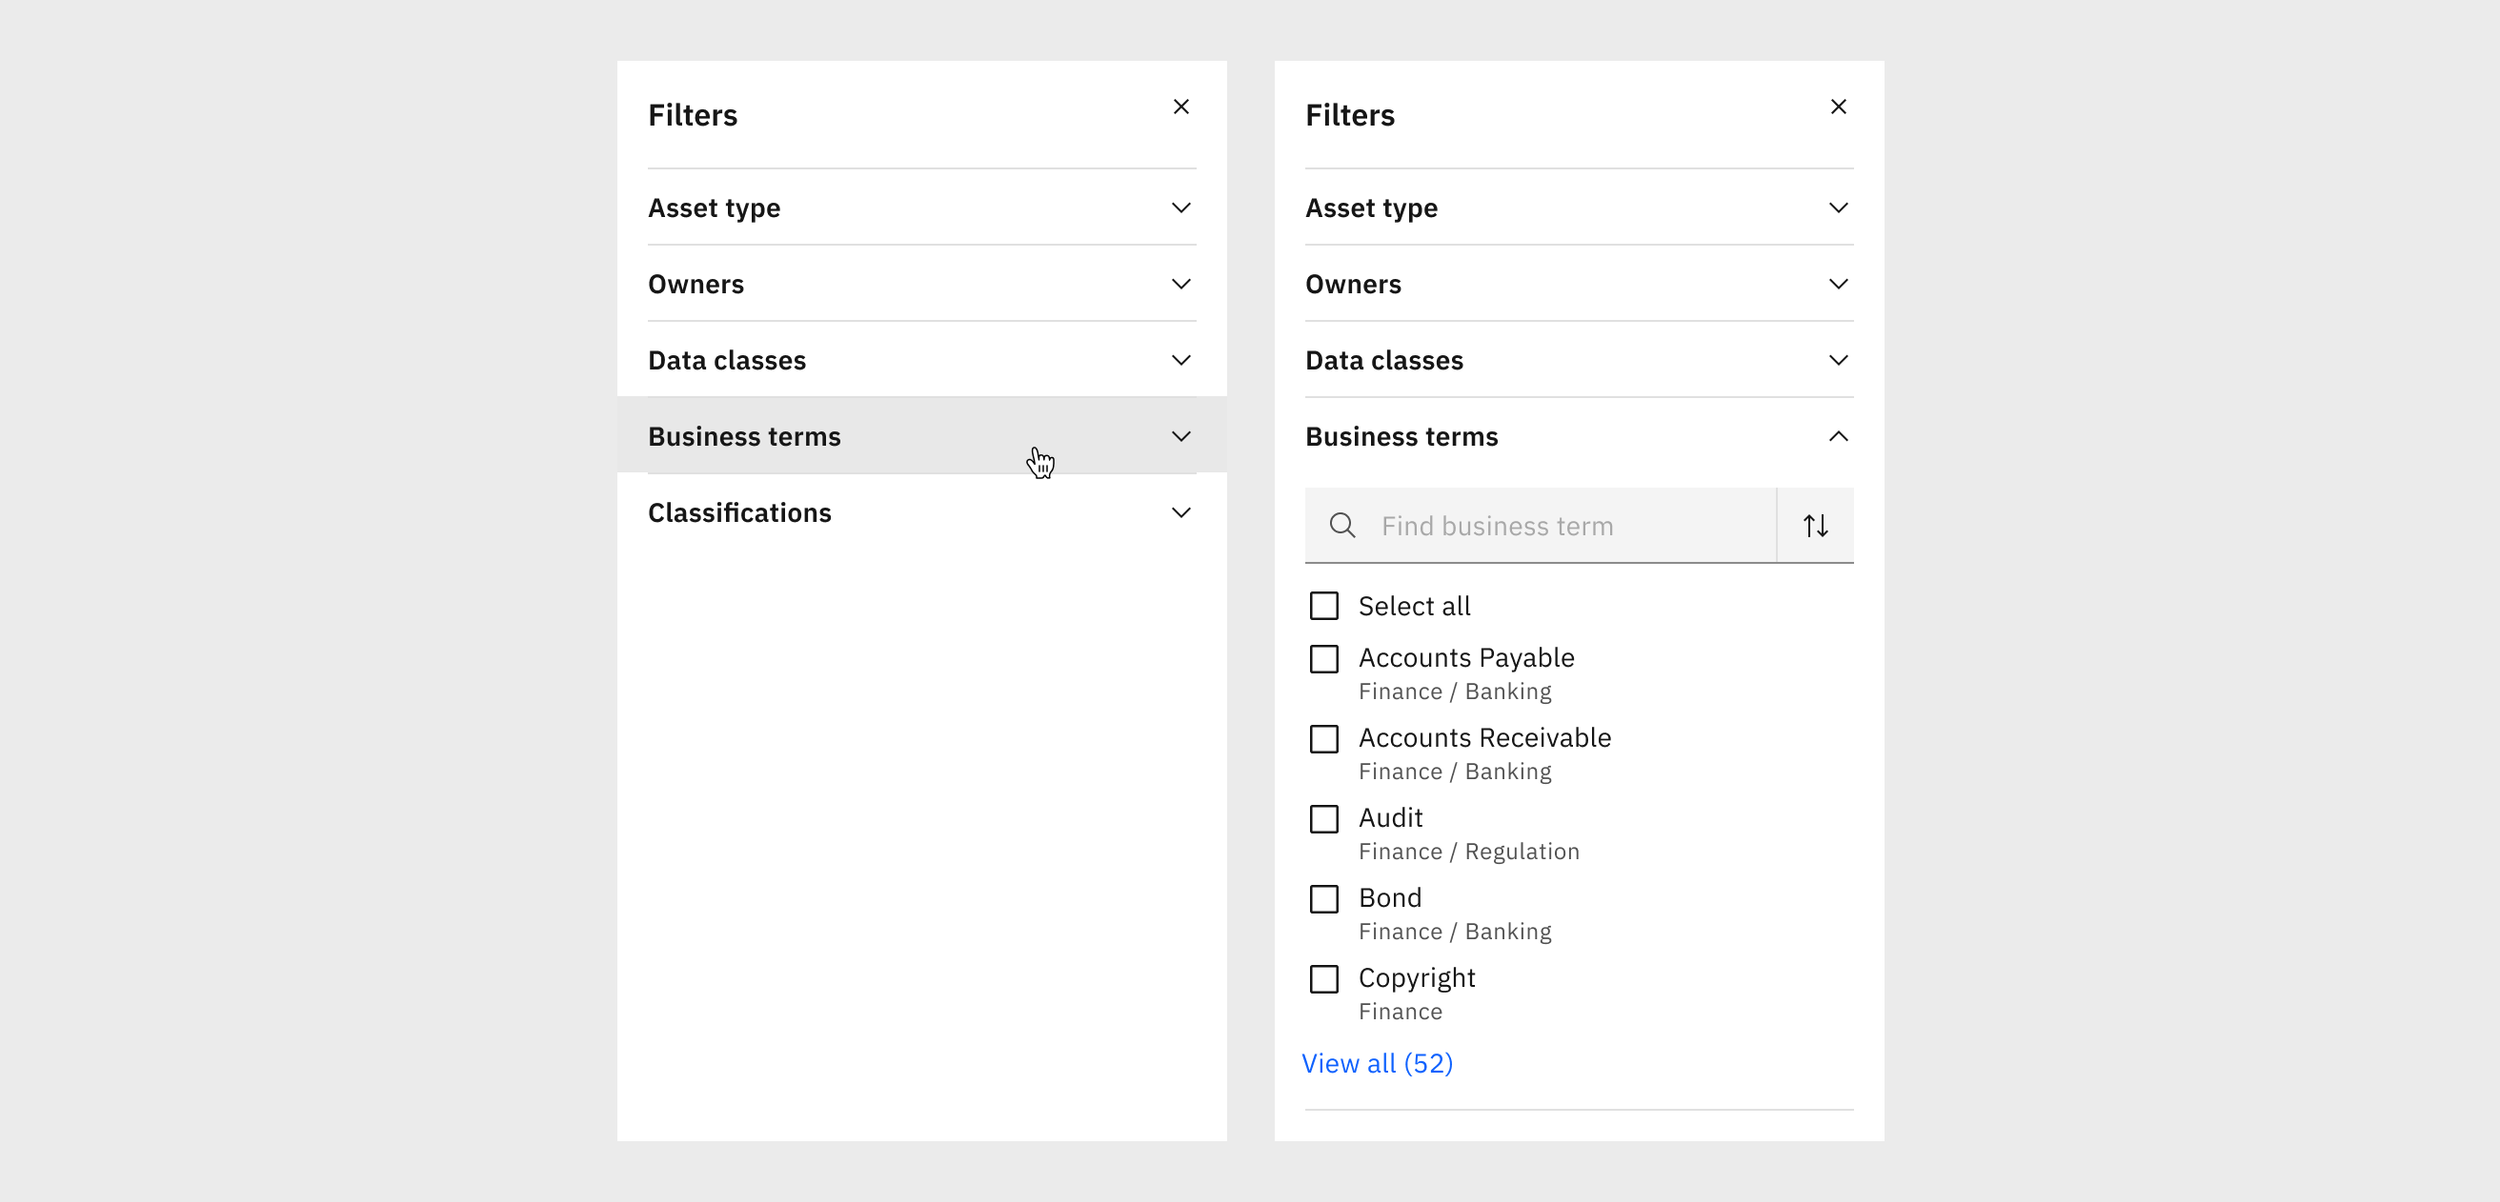
Task: Click Asset type chevron in left panel
Action: (x=1181, y=208)
